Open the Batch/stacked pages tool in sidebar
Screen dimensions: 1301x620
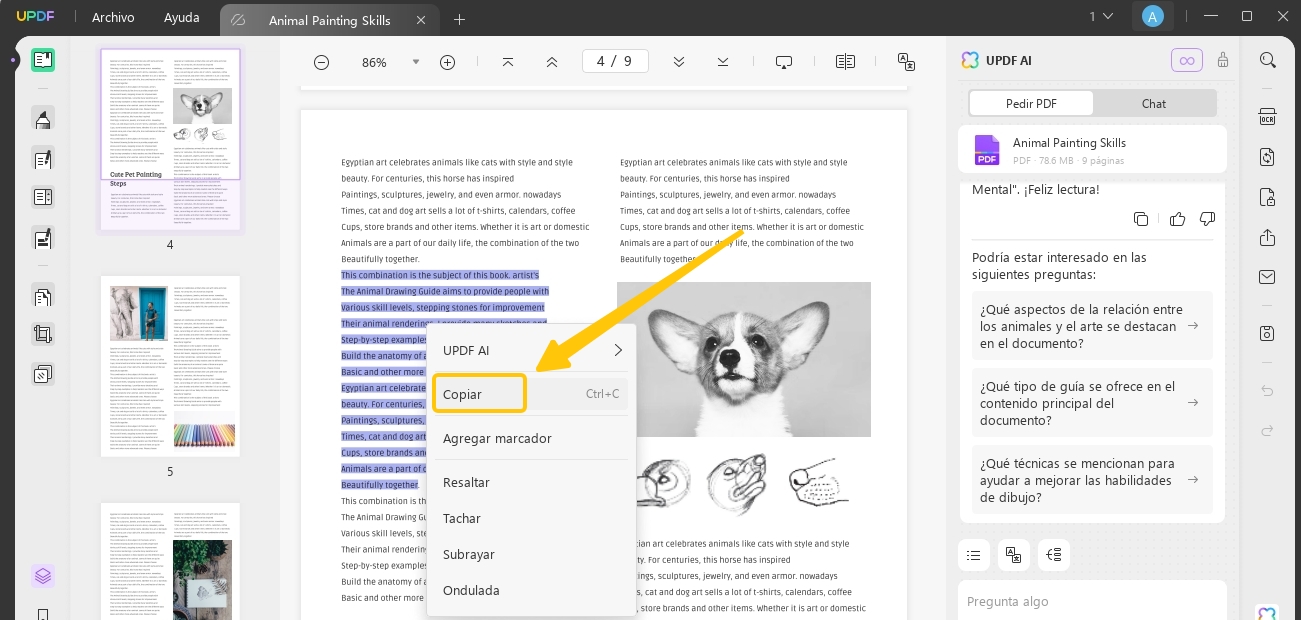coord(43,374)
